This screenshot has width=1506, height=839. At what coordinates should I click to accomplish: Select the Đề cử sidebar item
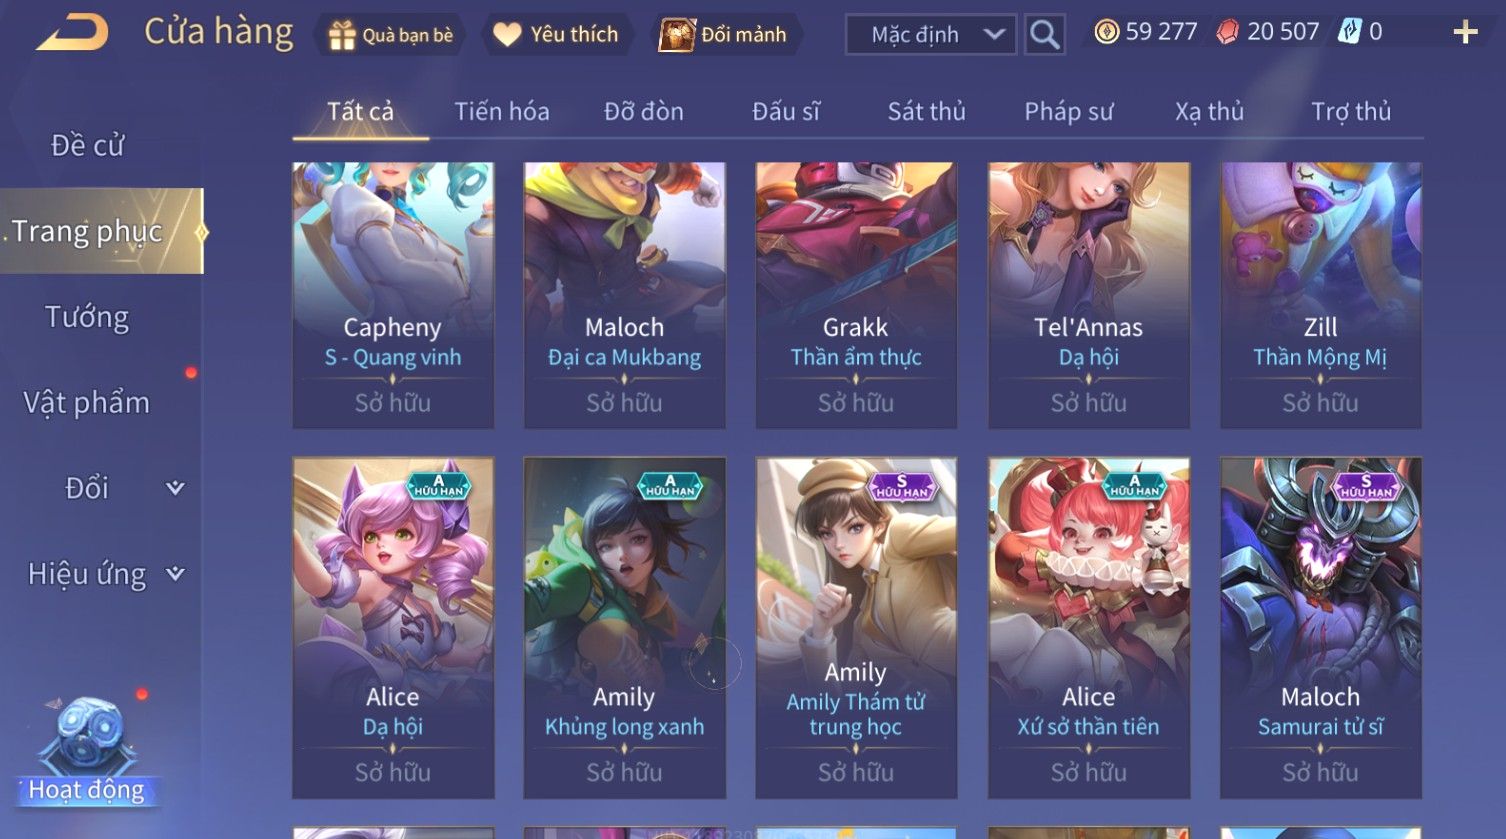pos(88,146)
